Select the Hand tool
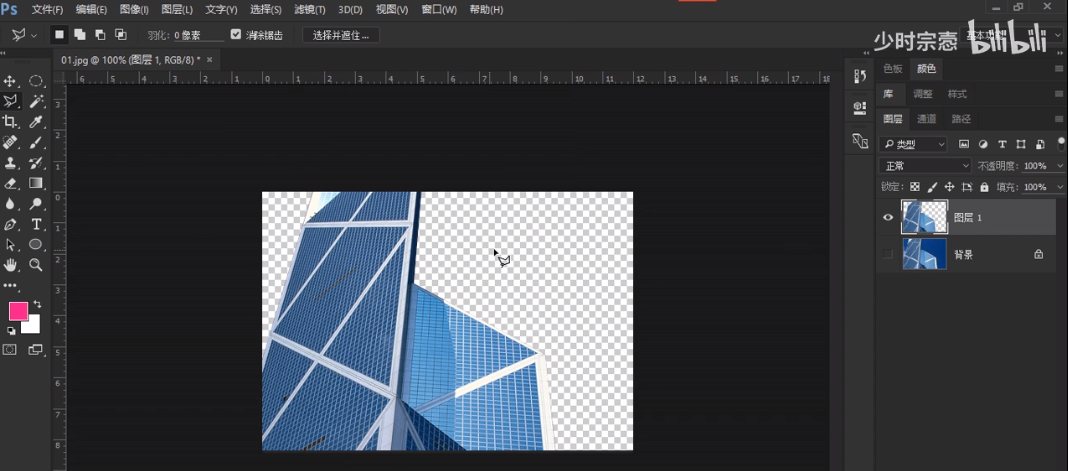The width and height of the screenshot is (1068, 471). coord(10,265)
